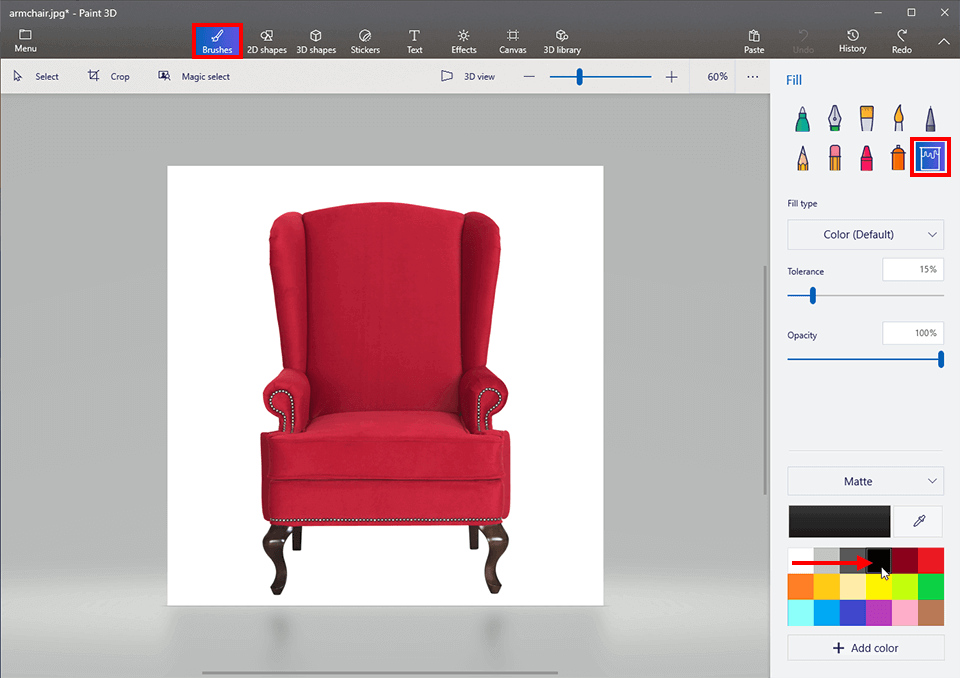This screenshot has width=960, height=678.
Task: Pick the dark red color swatch
Action: point(904,560)
